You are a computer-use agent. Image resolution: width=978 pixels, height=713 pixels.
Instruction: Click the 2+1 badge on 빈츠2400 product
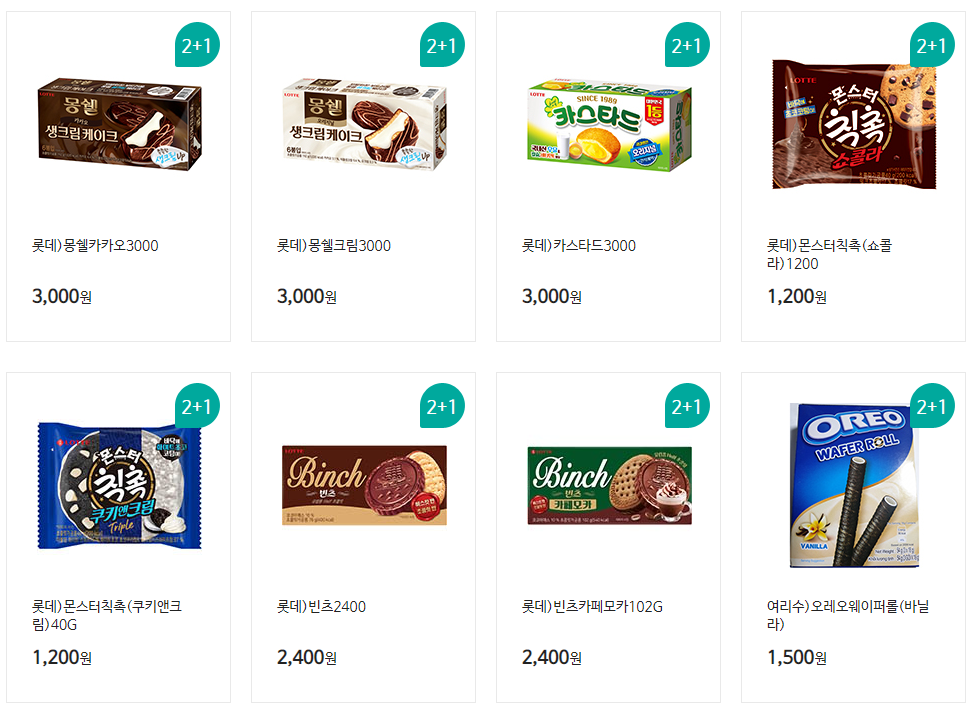[442, 405]
